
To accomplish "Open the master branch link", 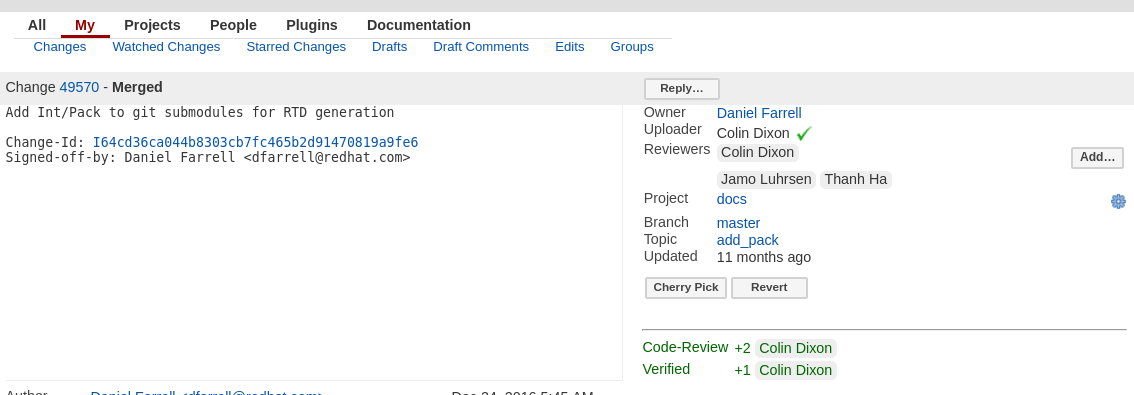I will (x=738, y=223).
